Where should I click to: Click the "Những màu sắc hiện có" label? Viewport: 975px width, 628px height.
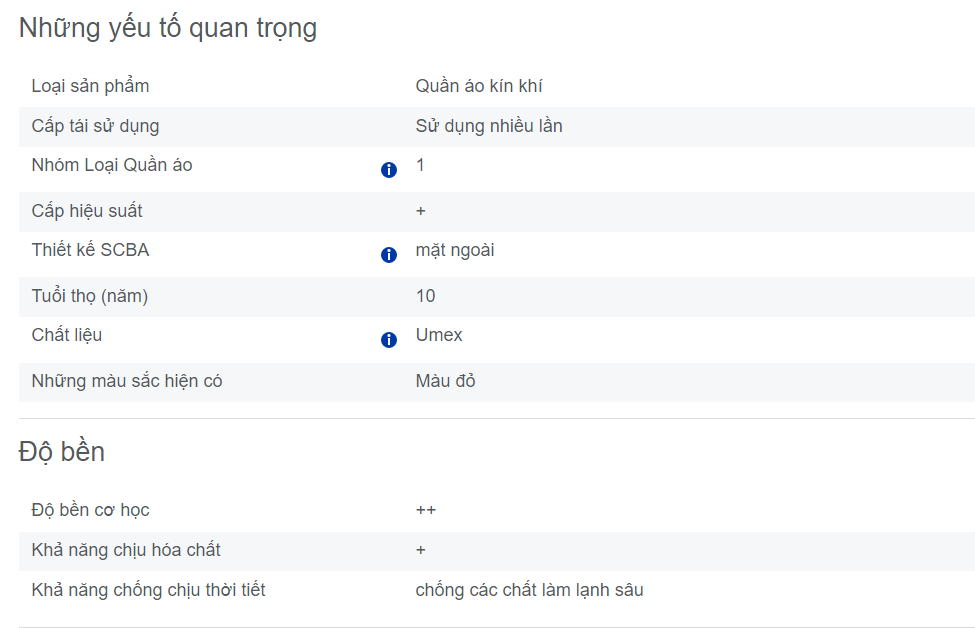pyautogui.click(x=127, y=381)
